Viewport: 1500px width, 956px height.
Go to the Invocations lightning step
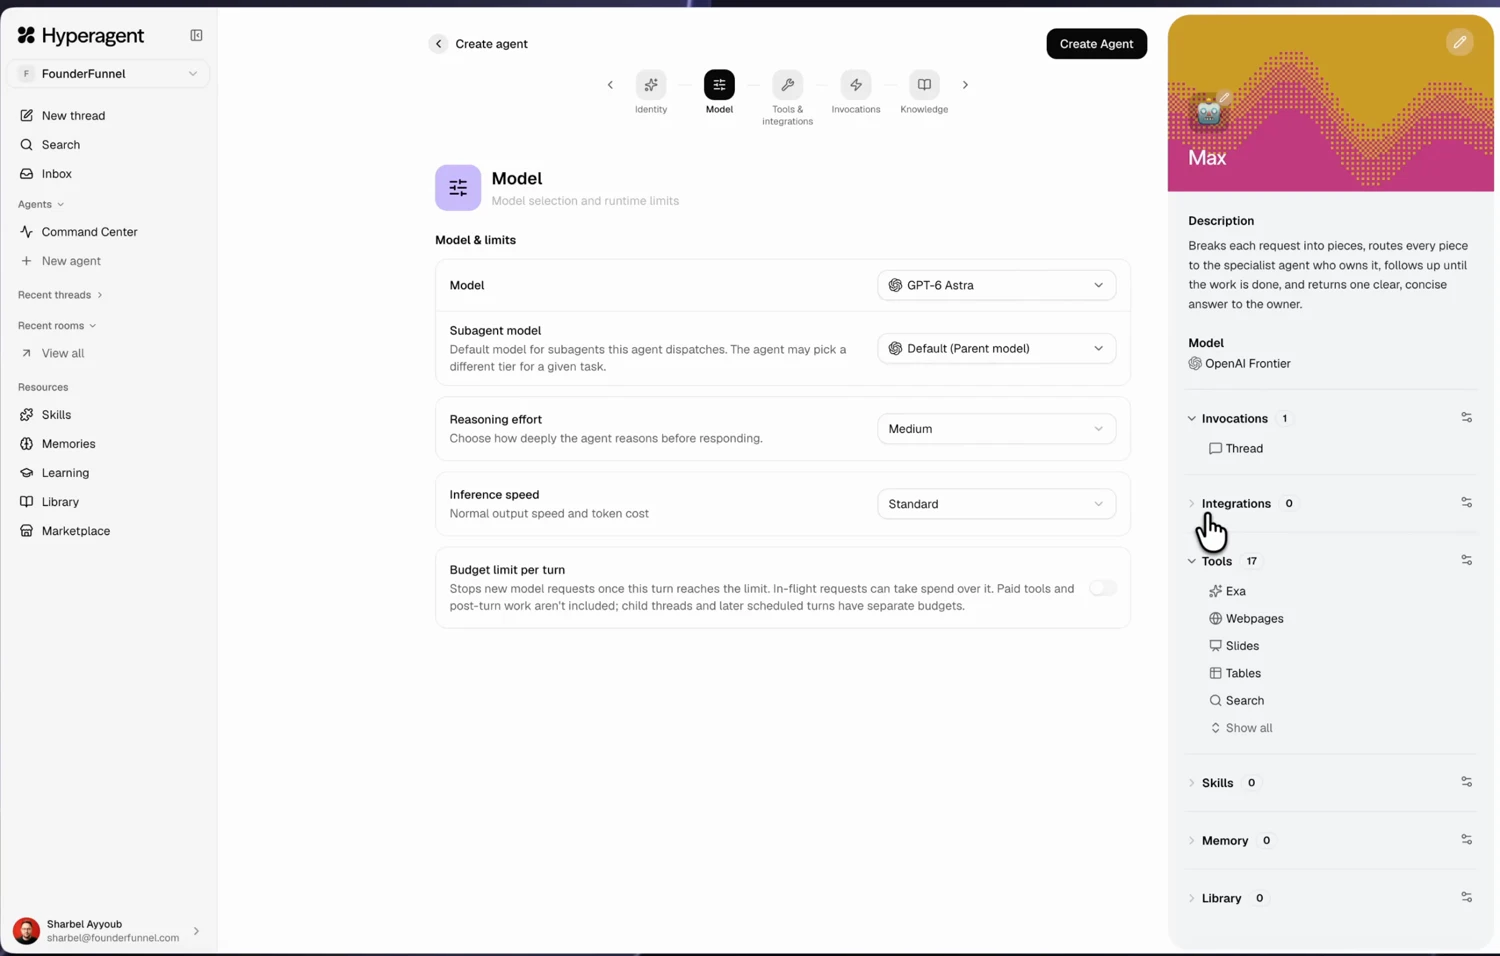click(856, 85)
